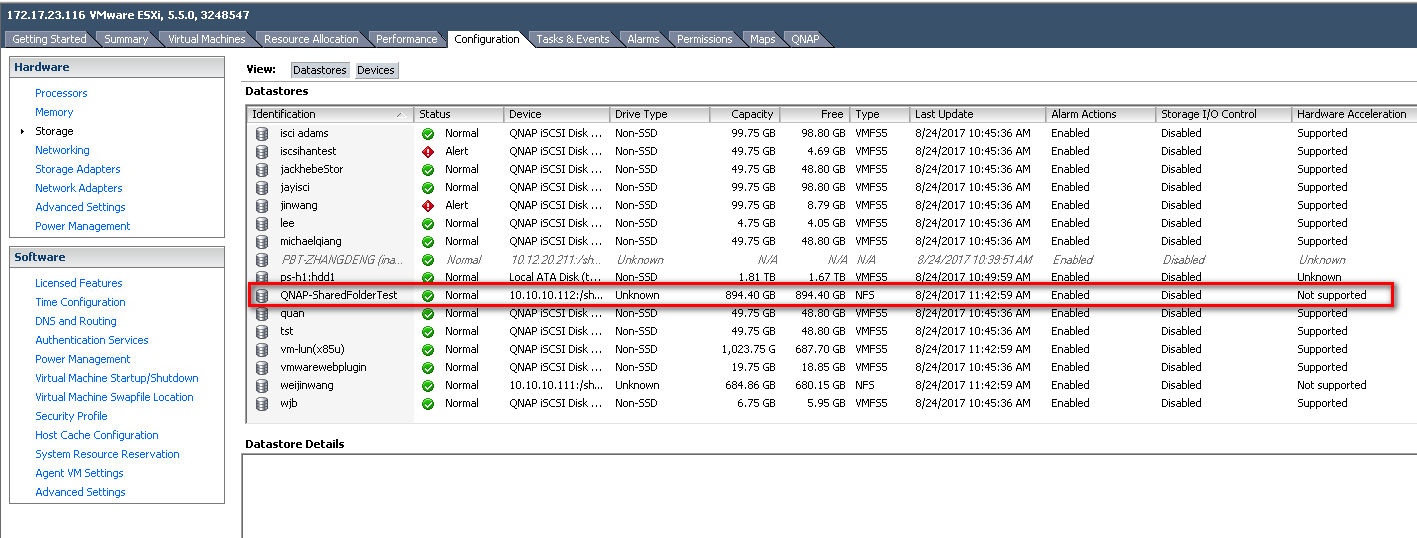Click the red Alert status icon for iscsihantest
The width and height of the screenshot is (1417, 538).
pos(428,151)
